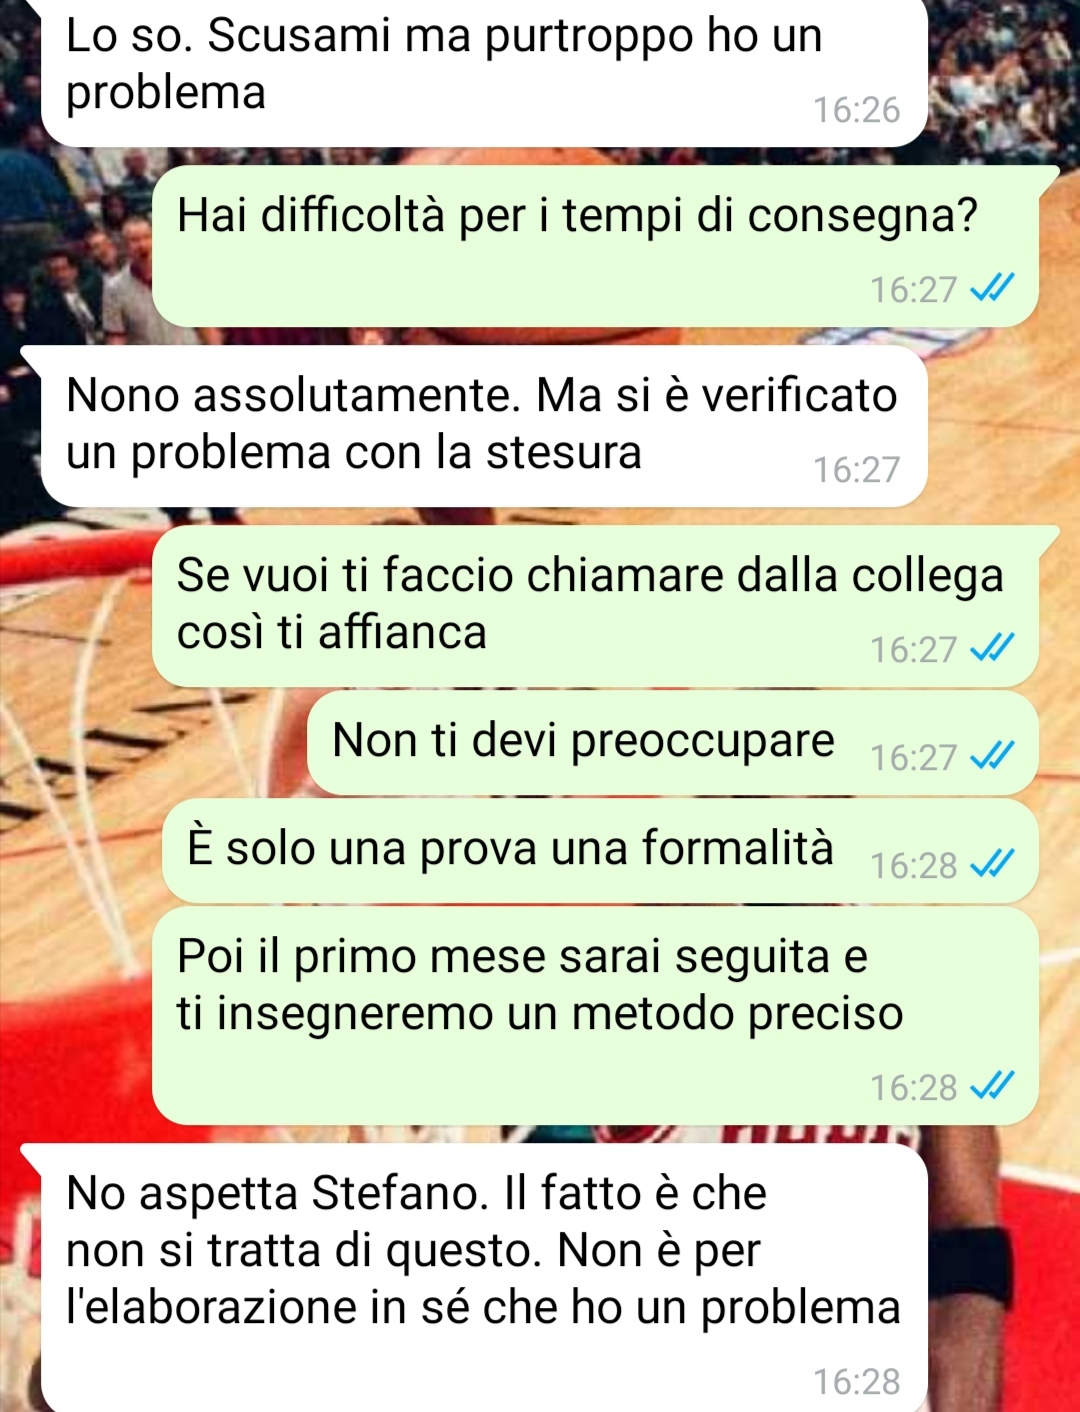The image size is (1080, 1412).
Task: Tap the 'Se vuoi ti faccio chiamare dalla collega' message
Action: (596, 606)
